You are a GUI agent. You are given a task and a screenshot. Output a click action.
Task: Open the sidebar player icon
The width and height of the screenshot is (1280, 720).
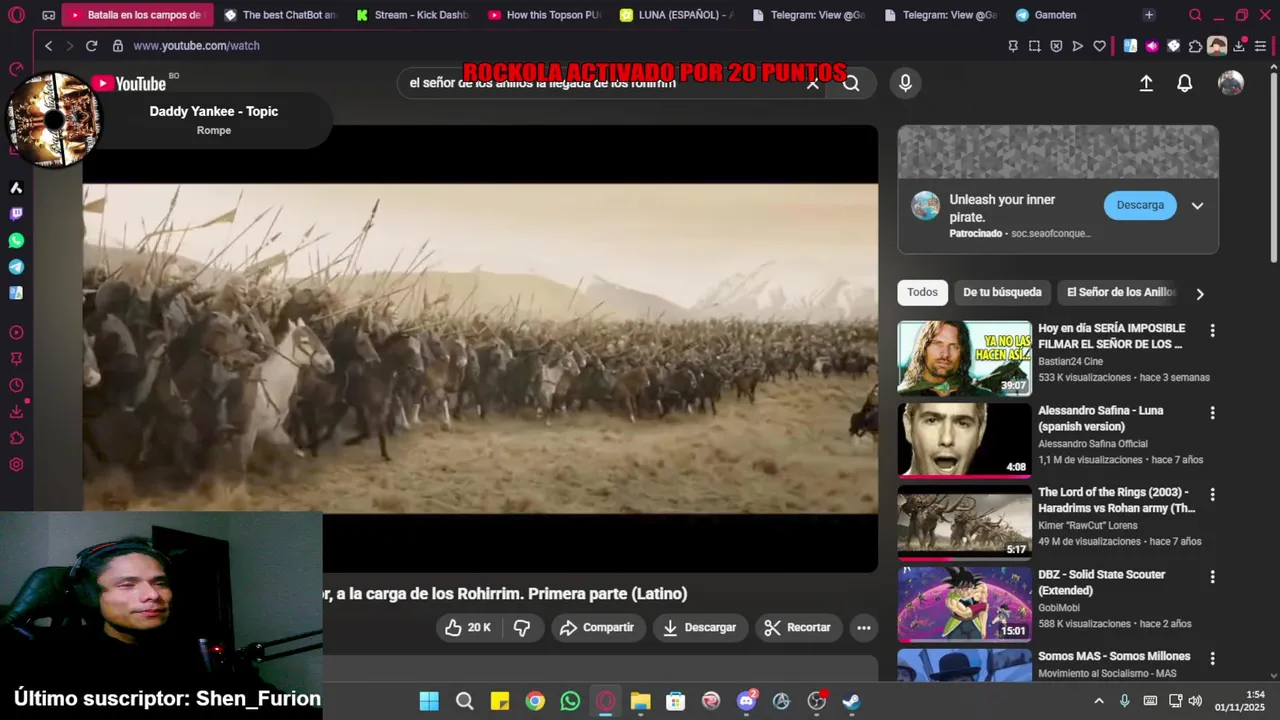16,333
